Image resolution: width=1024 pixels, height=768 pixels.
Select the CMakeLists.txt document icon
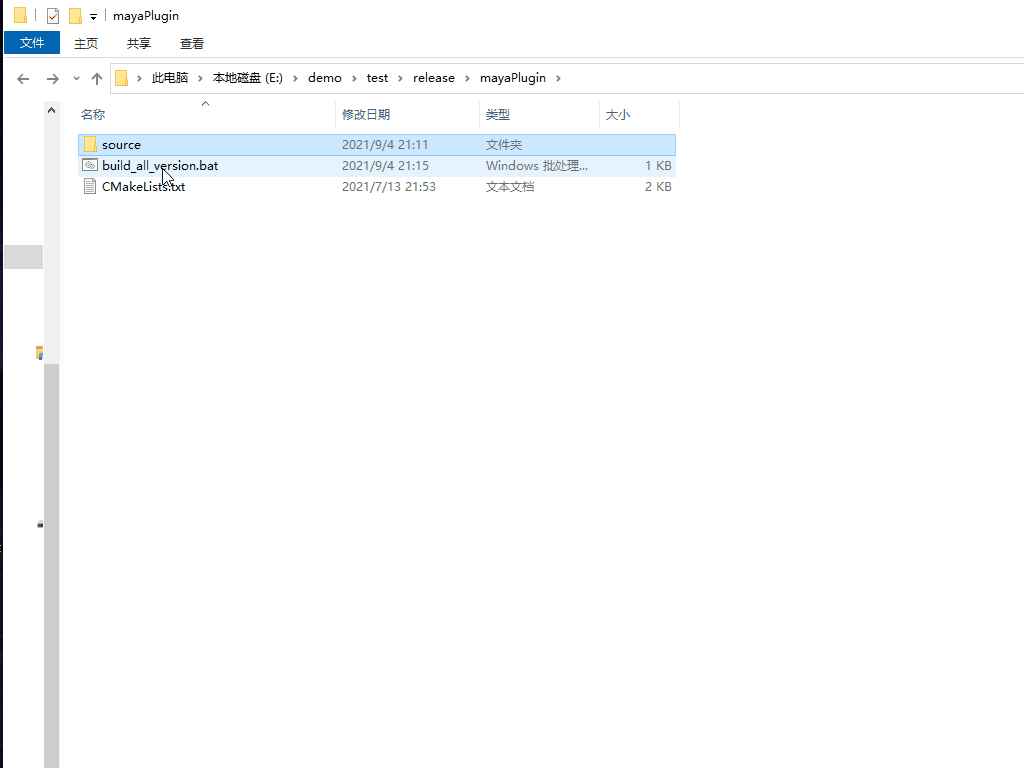(90, 187)
